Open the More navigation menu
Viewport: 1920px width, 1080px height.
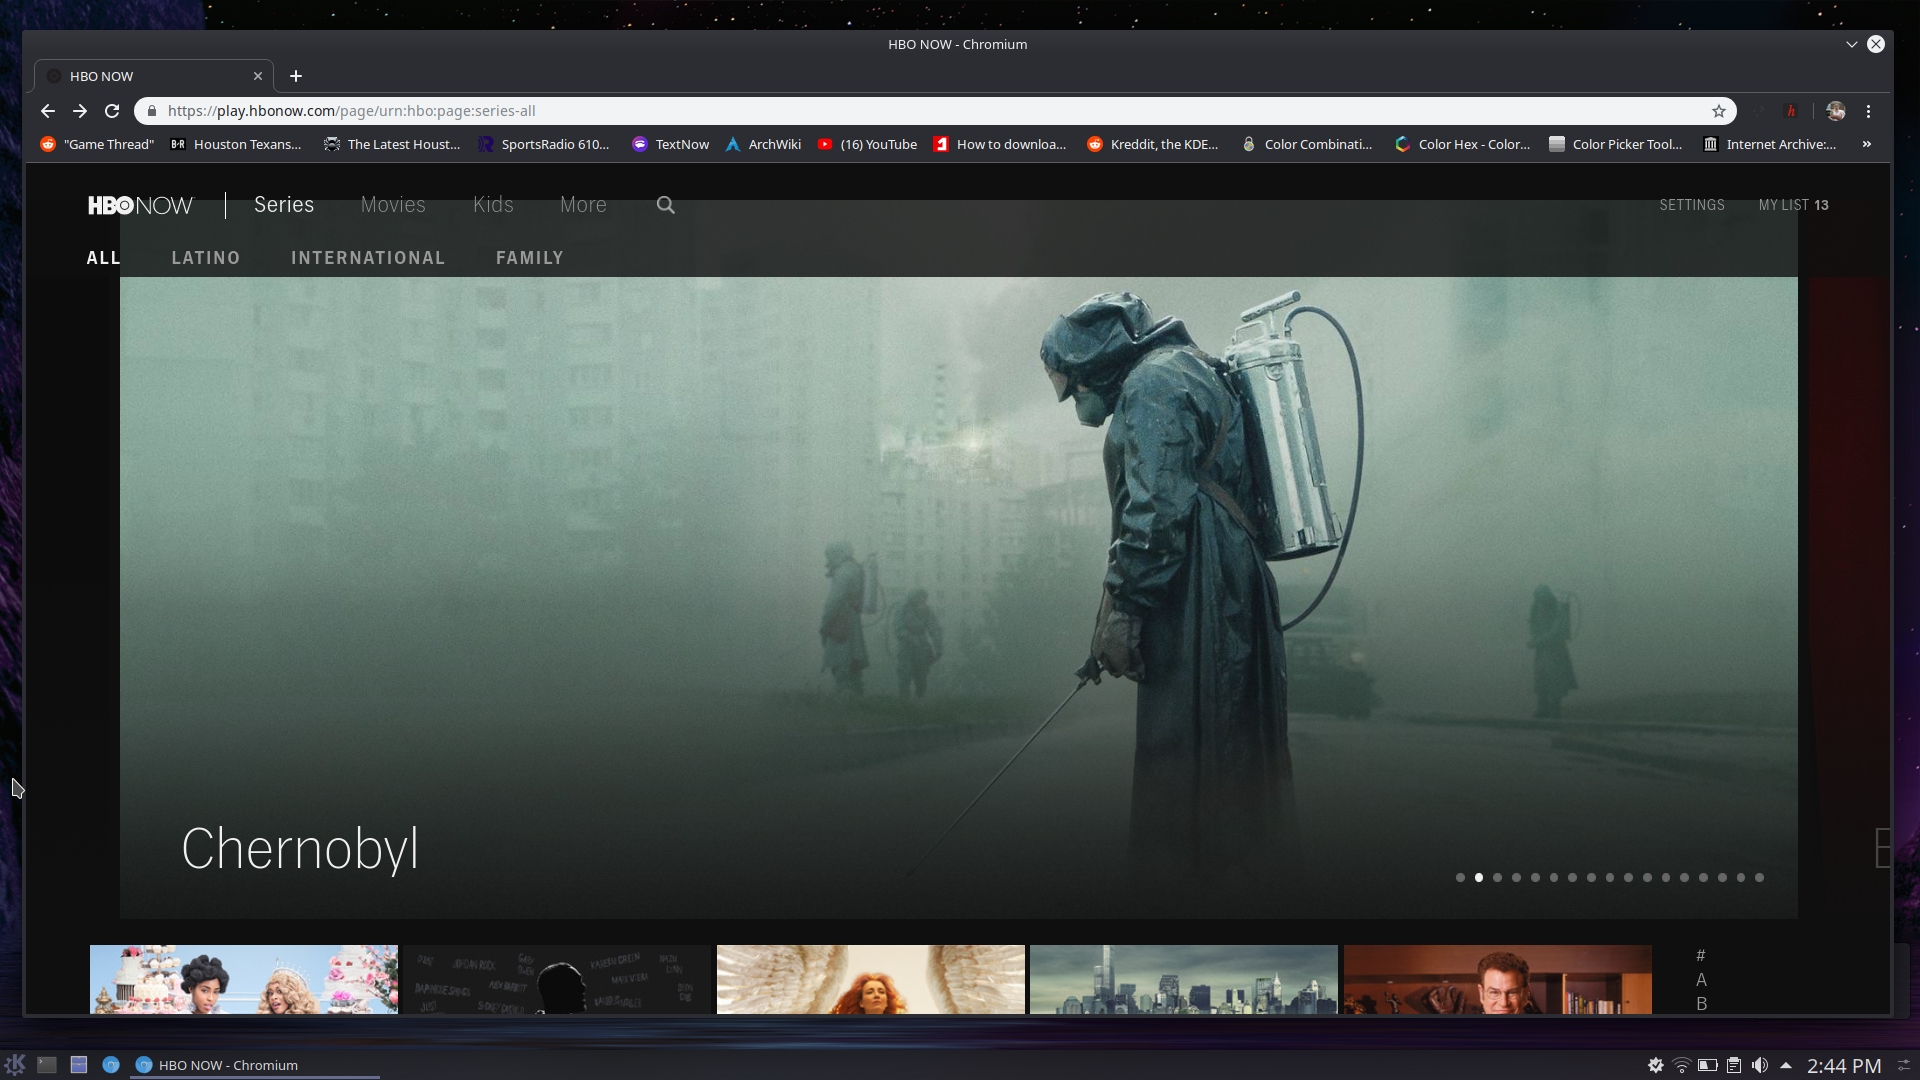(583, 205)
